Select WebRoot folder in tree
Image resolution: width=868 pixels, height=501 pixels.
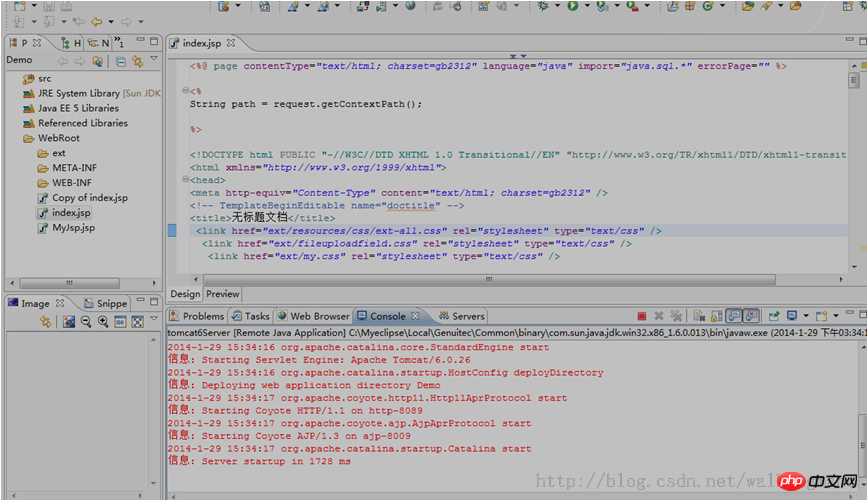51,138
